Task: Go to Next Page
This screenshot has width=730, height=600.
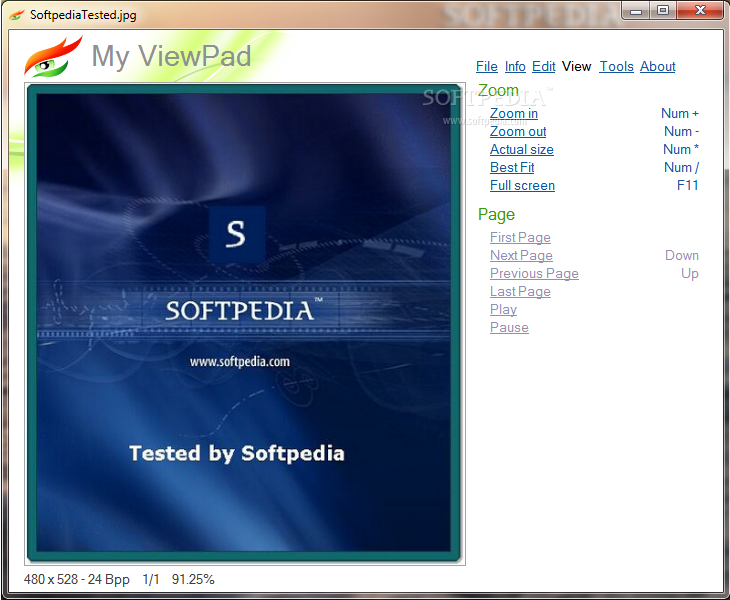Action: [x=521, y=256]
